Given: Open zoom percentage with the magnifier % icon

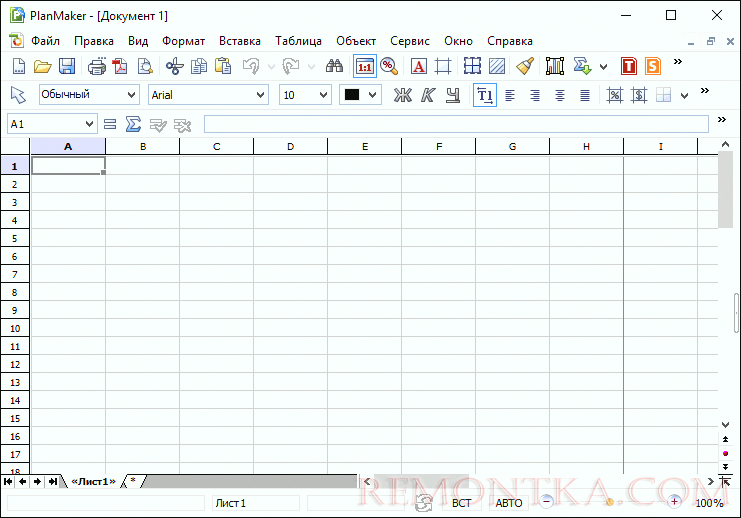Looking at the screenshot, I should coord(389,66).
